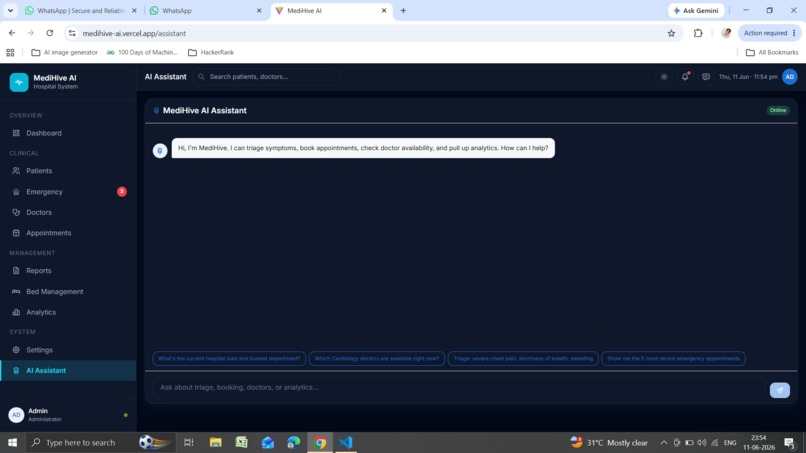
Task: Open the Windows notification center icon
Action: pyautogui.click(x=790, y=443)
